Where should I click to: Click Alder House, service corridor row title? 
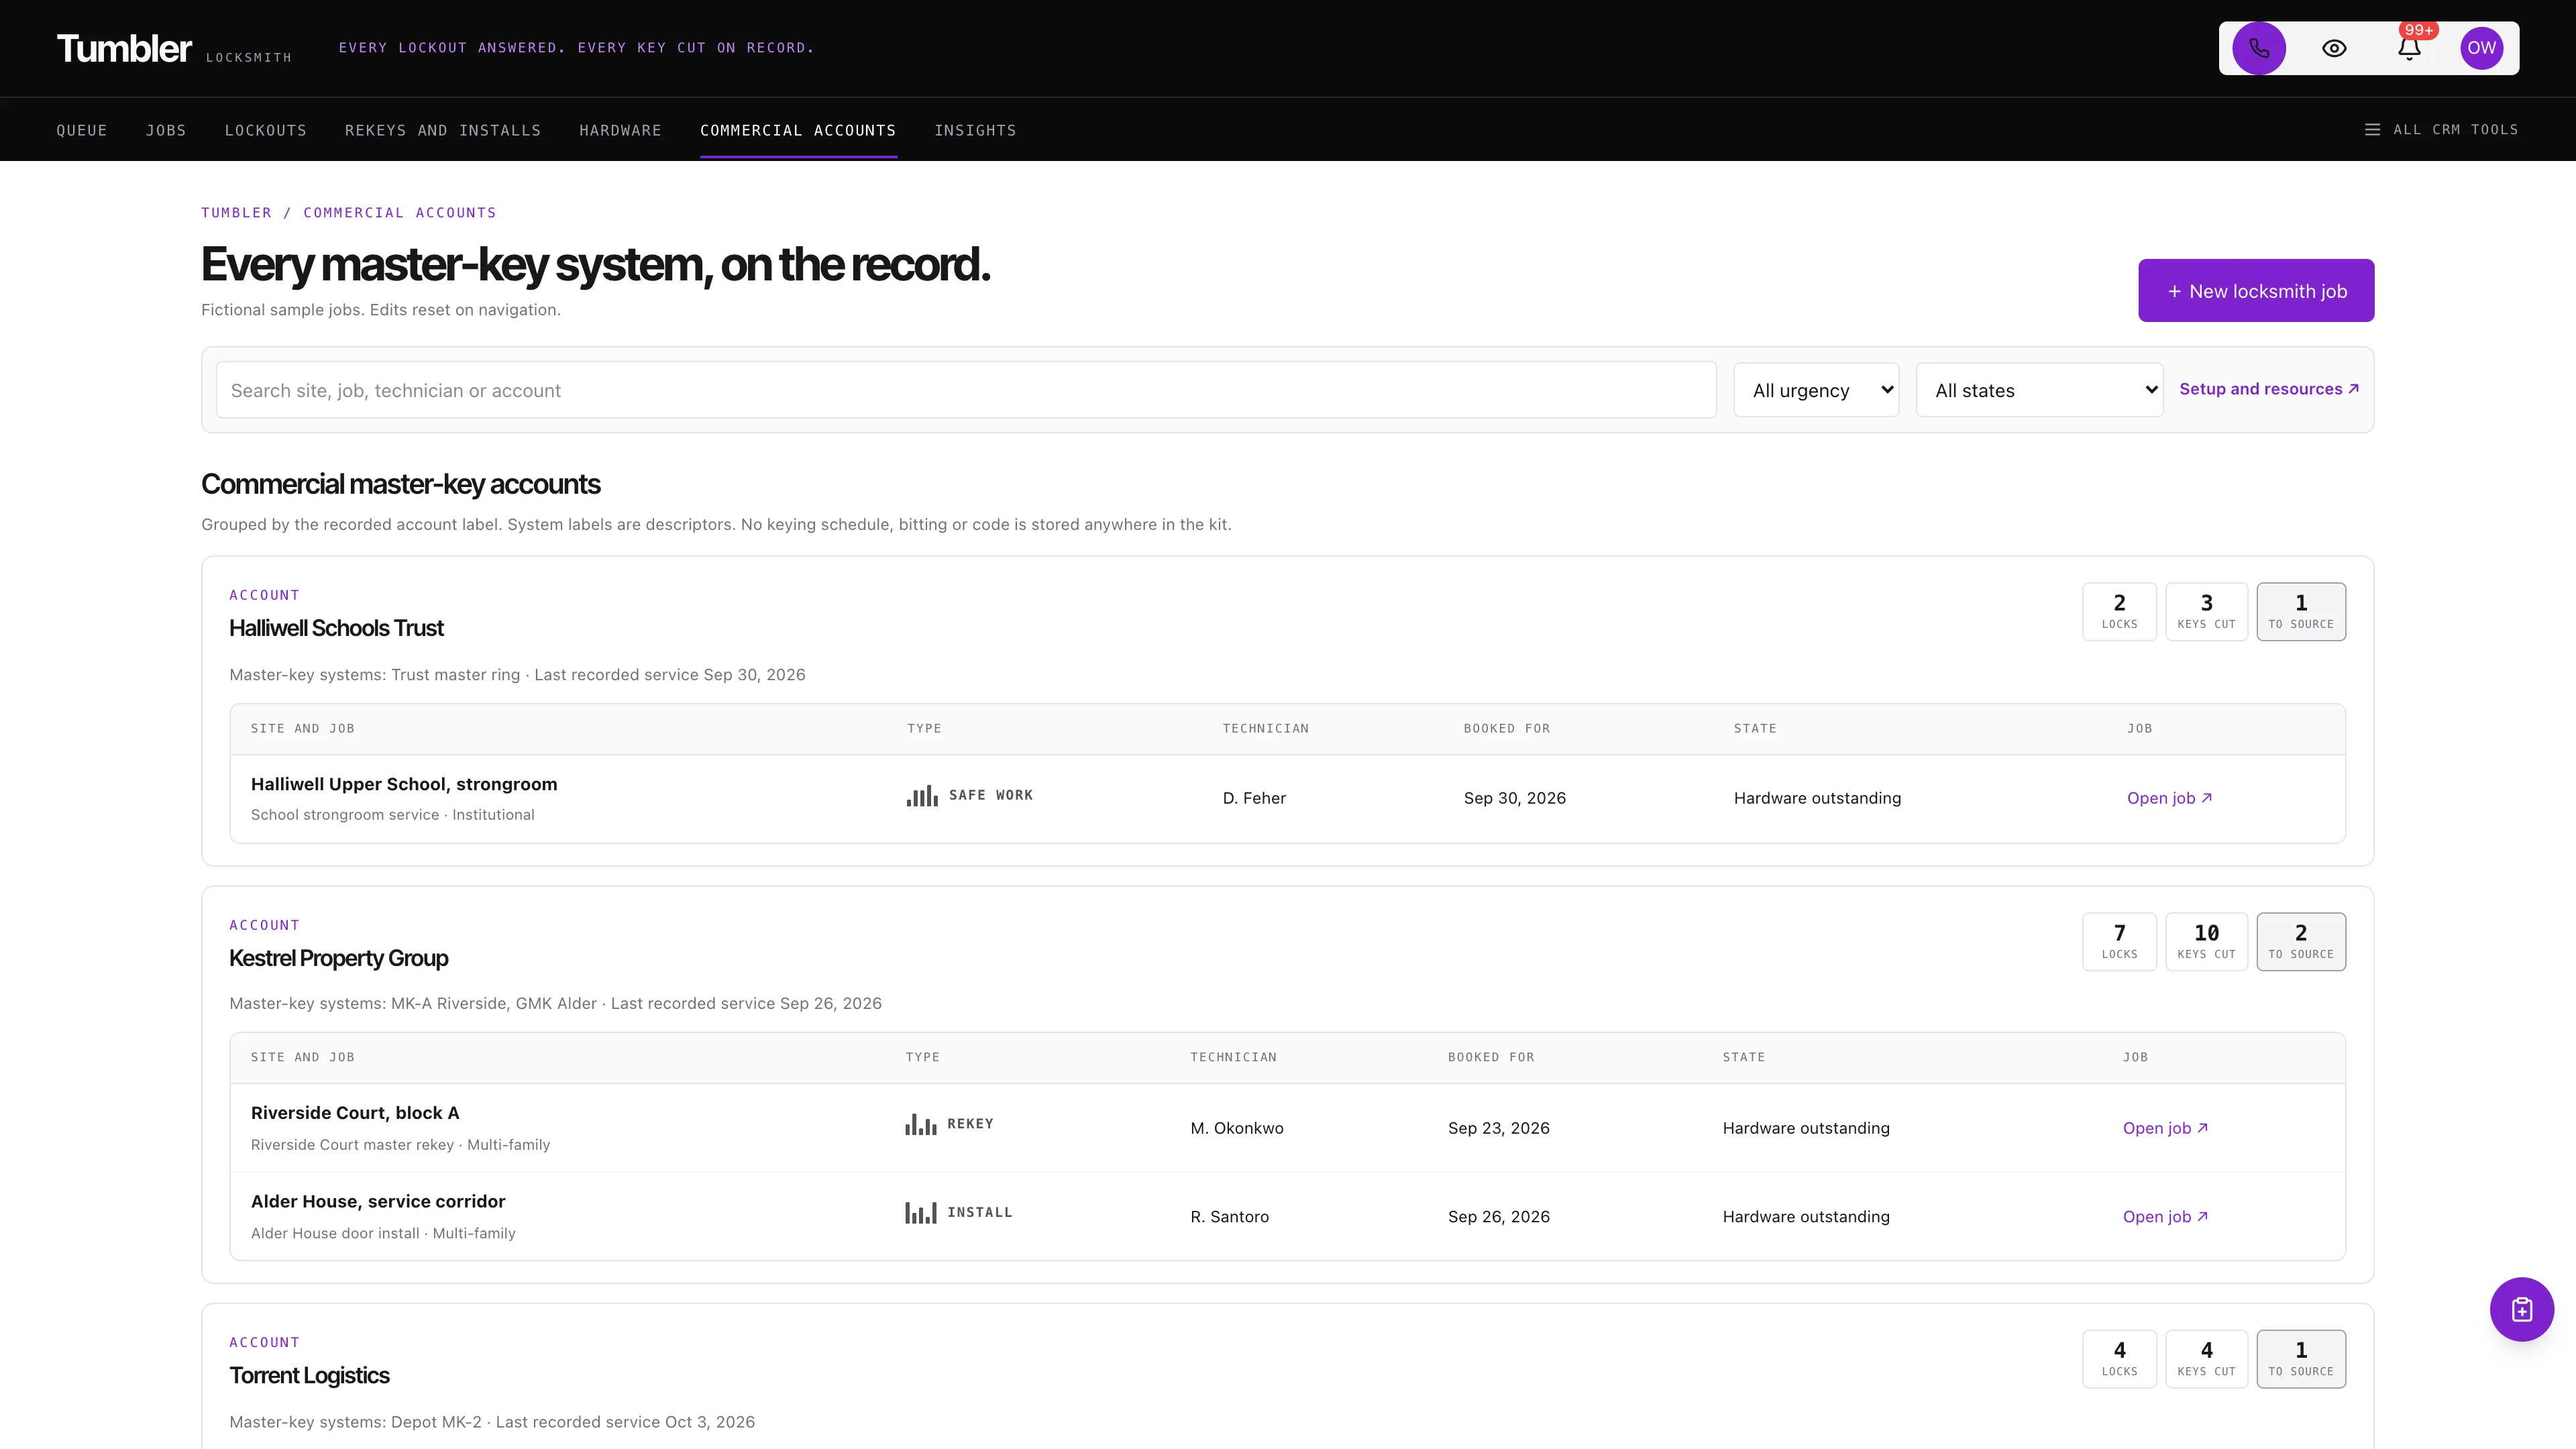tap(378, 1201)
